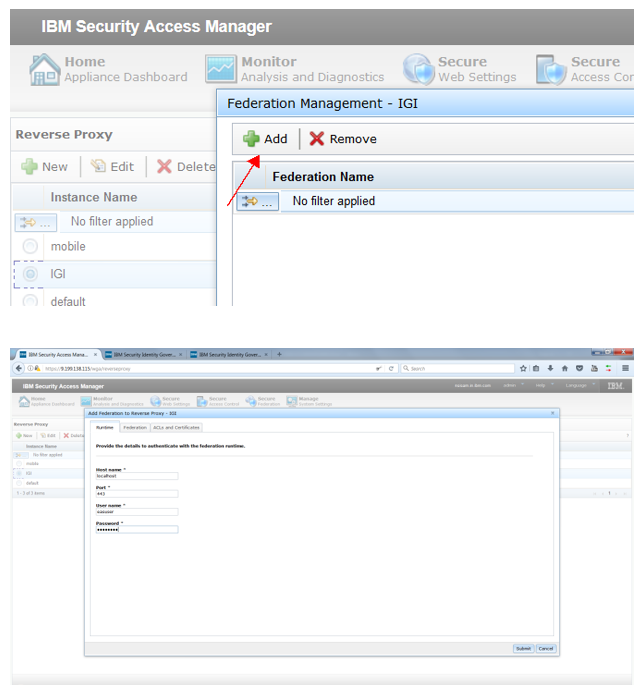Close the Add Federation to Reverse Proxy dialog
Screen dimensions: 642x688
point(552,413)
